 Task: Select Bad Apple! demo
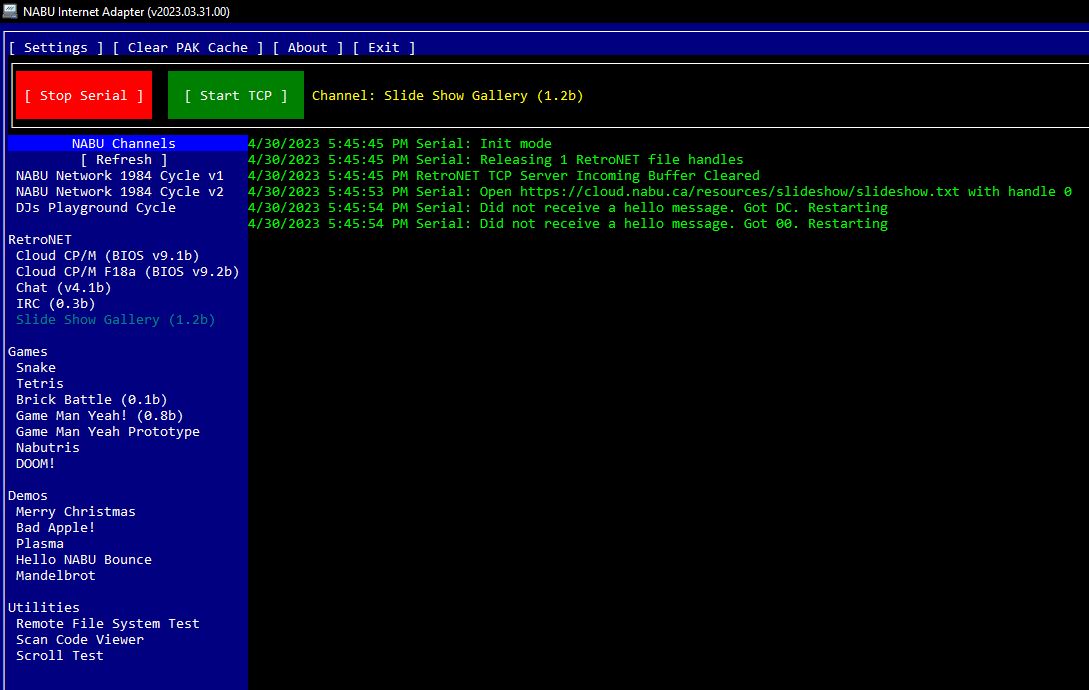point(56,527)
